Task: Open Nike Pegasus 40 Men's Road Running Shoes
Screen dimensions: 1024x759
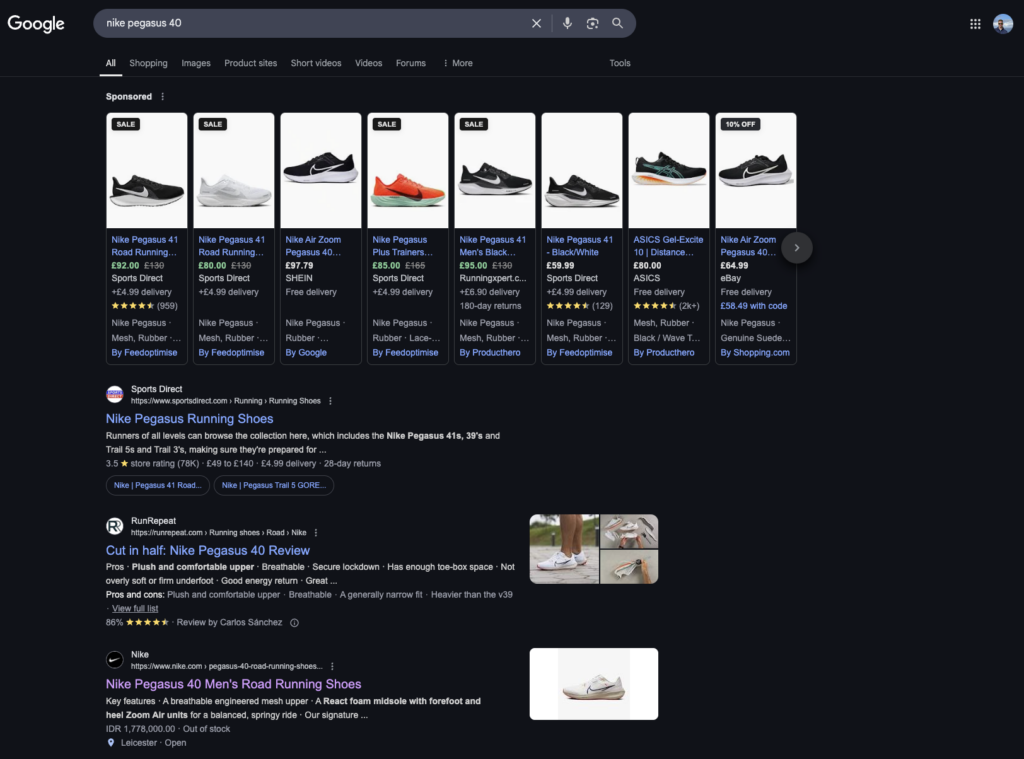Action: pyautogui.click(x=233, y=684)
